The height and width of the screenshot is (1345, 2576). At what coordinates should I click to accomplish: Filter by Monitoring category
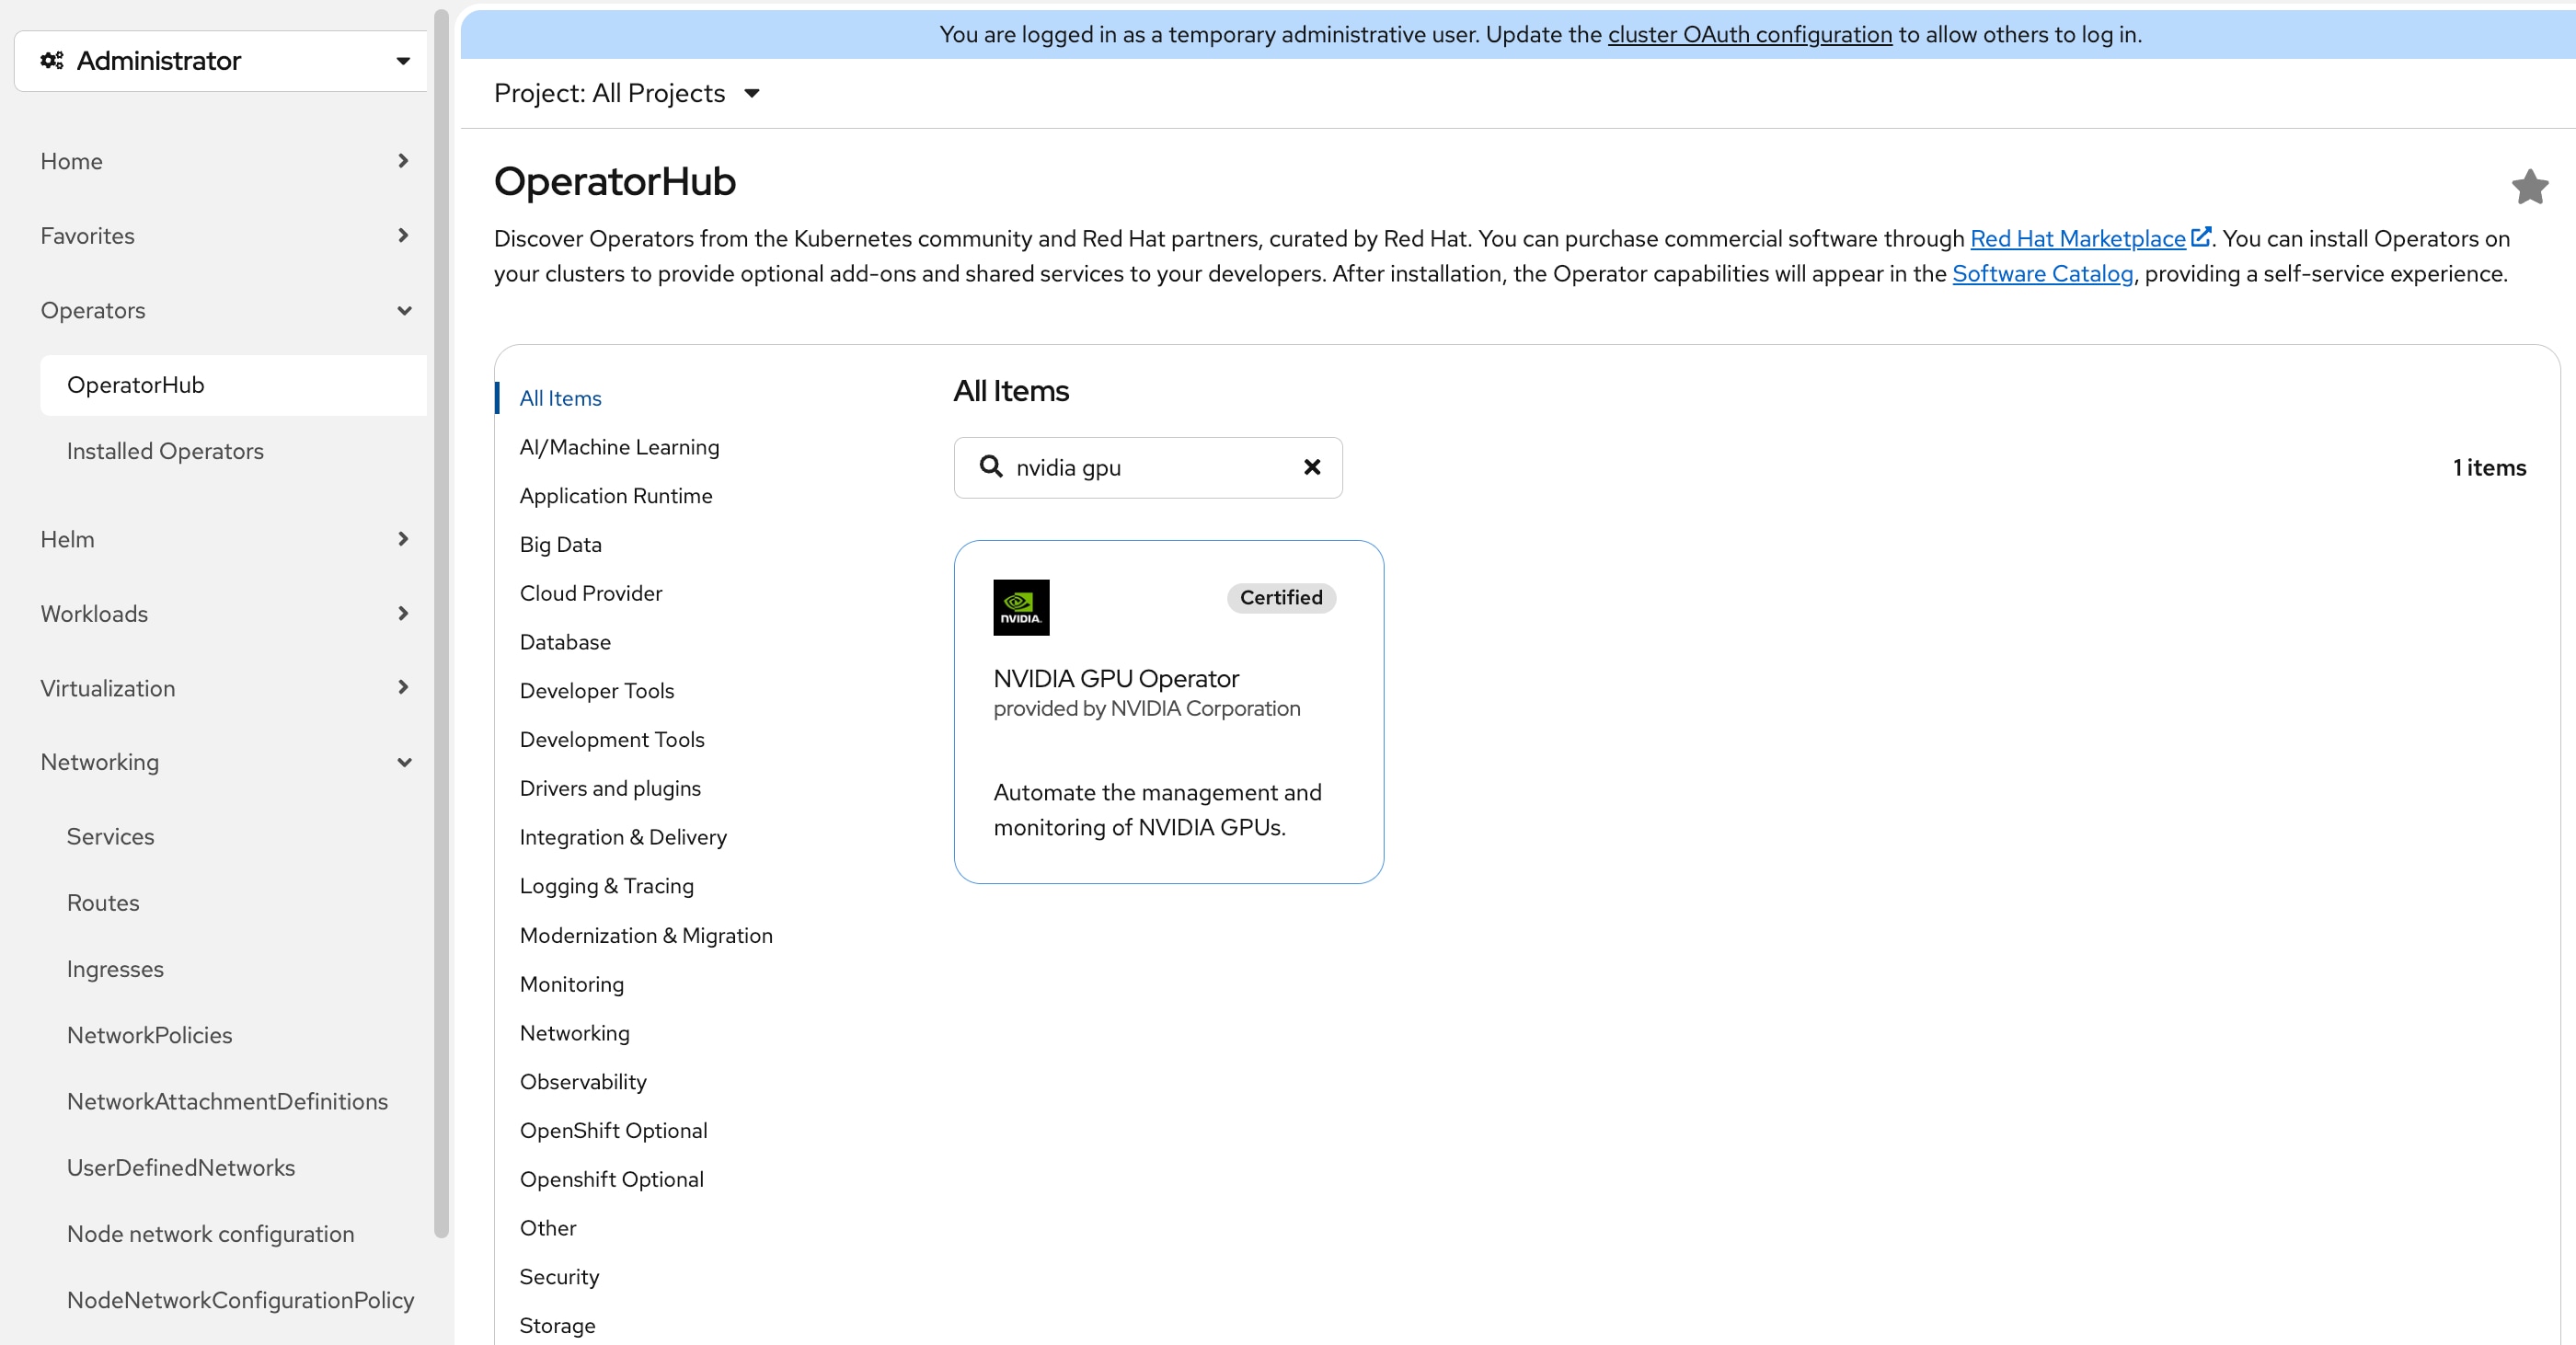[x=571, y=984]
